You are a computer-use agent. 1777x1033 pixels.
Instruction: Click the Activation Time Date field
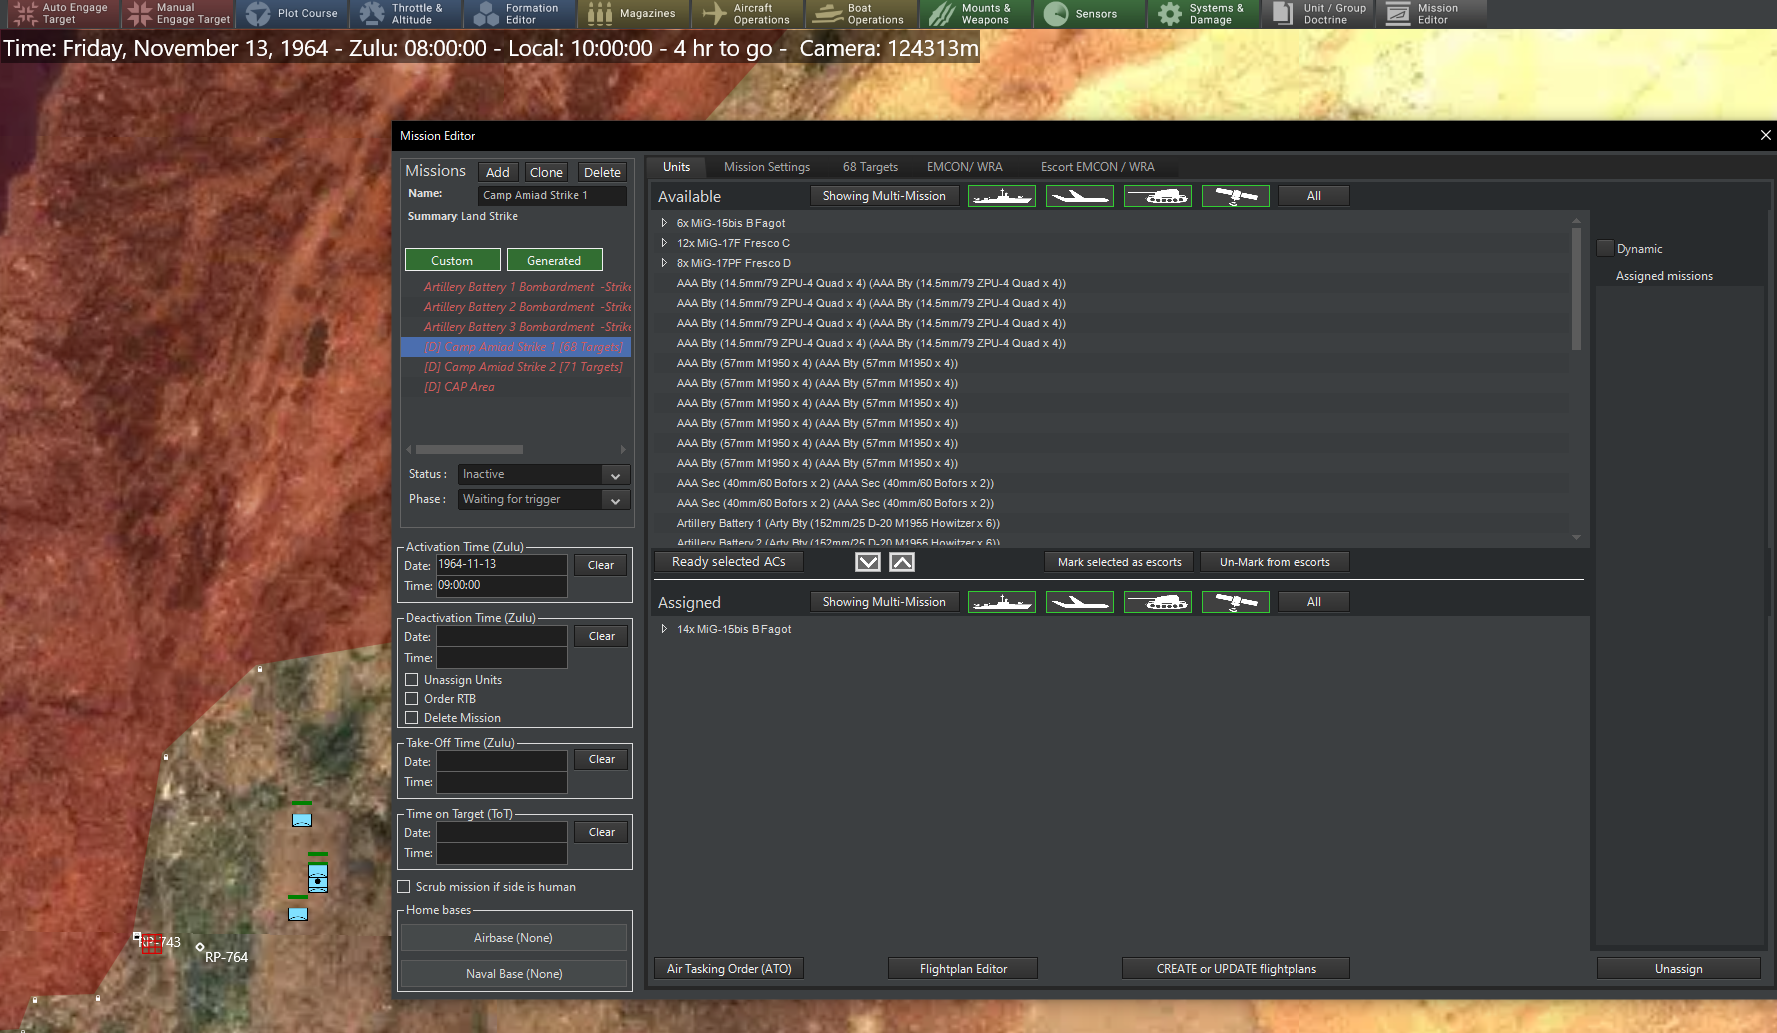(502, 564)
